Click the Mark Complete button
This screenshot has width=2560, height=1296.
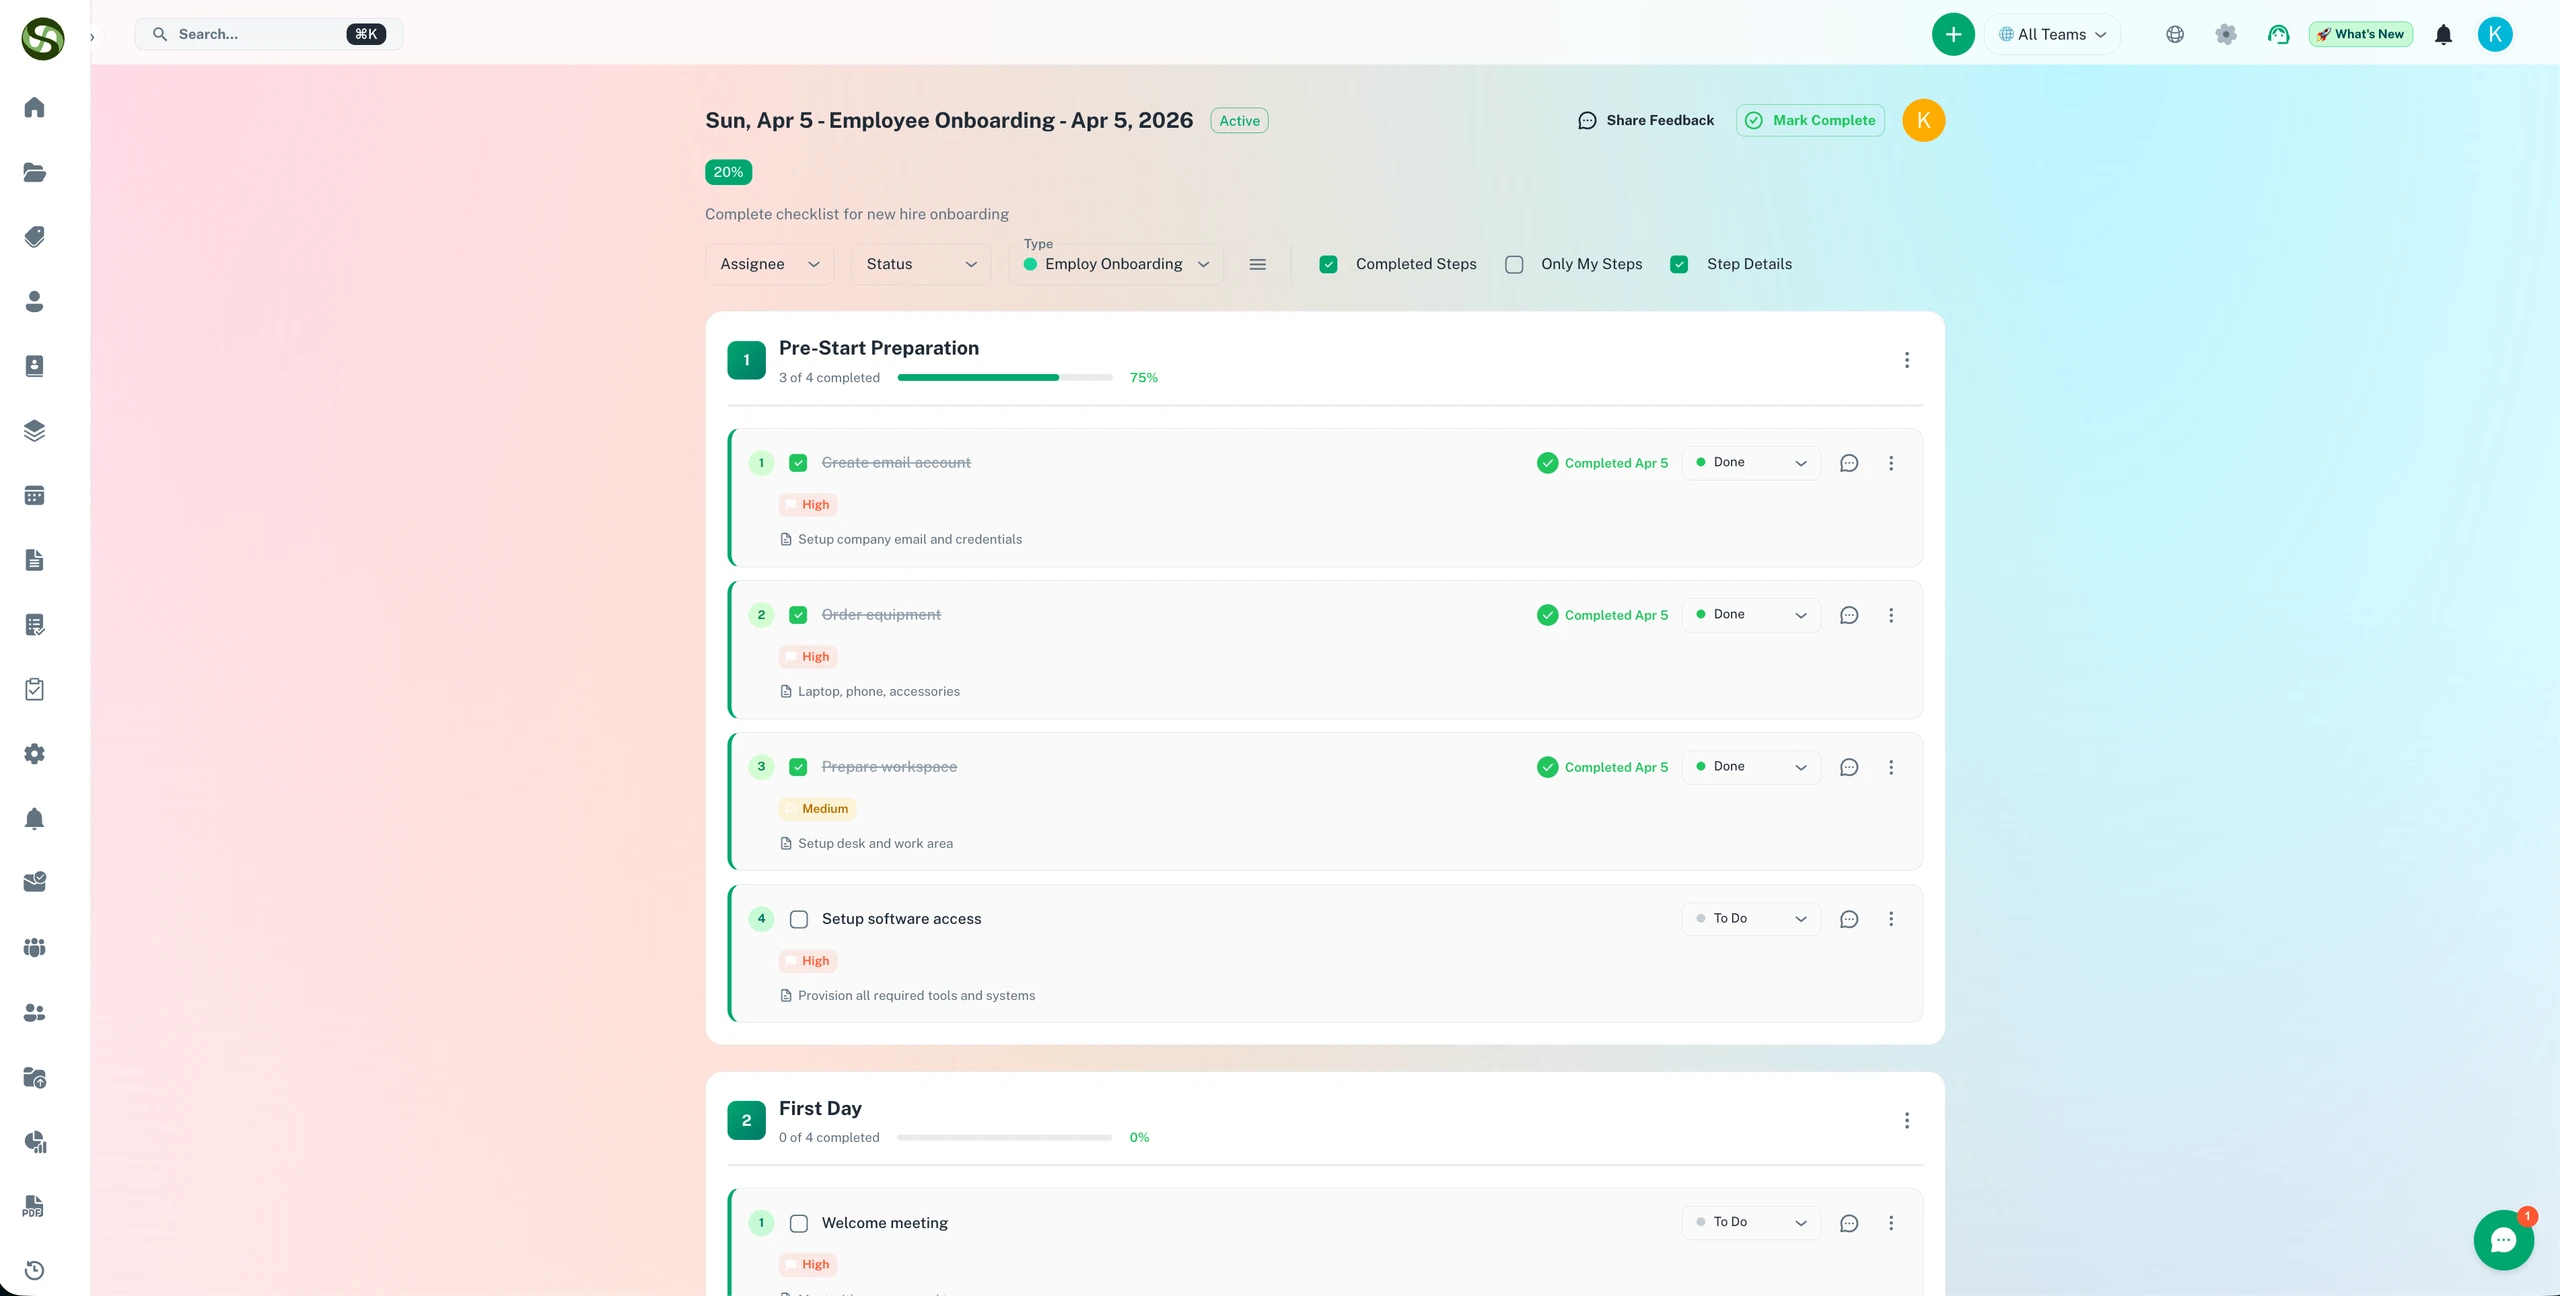(x=1810, y=120)
